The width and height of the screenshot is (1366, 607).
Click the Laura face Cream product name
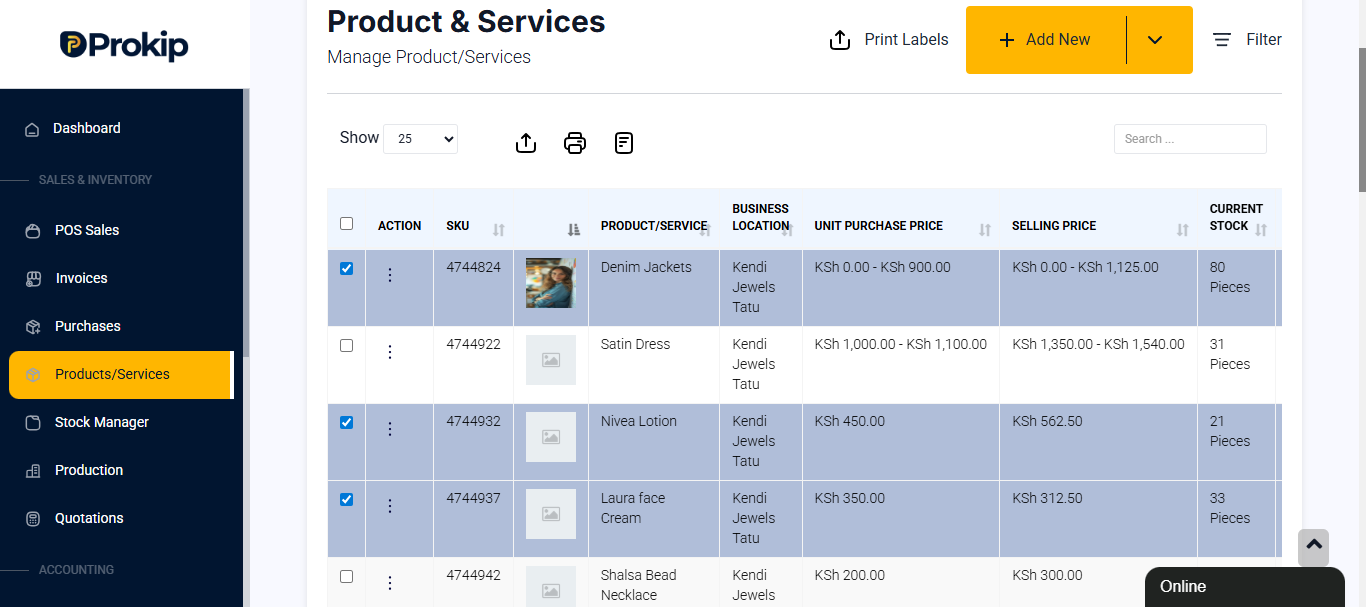(633, 508)
